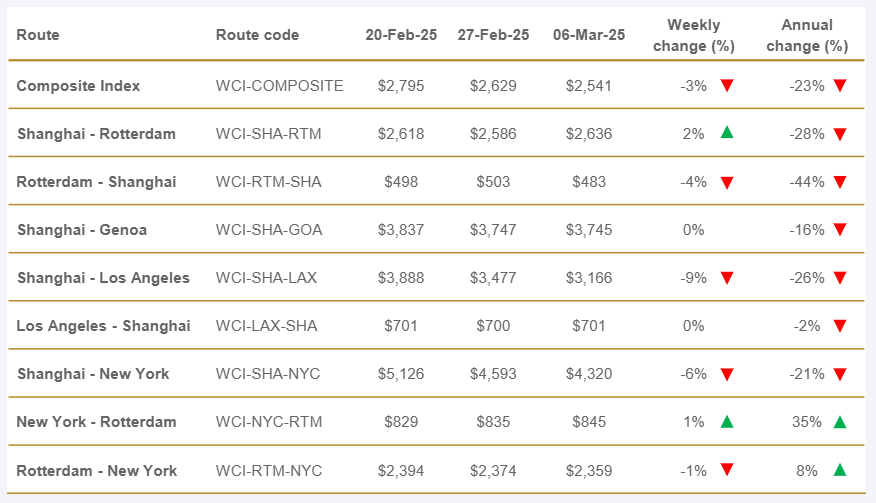Click the green arrow next to 8% annual change
Viewport: 876px width, 503px height.
click(840, 470)
